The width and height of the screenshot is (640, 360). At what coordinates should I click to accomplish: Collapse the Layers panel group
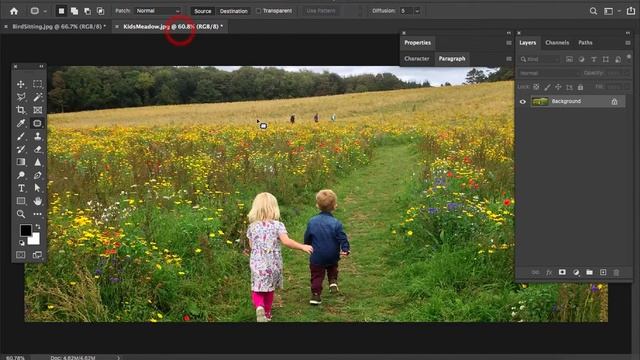(x=628, y=33)
